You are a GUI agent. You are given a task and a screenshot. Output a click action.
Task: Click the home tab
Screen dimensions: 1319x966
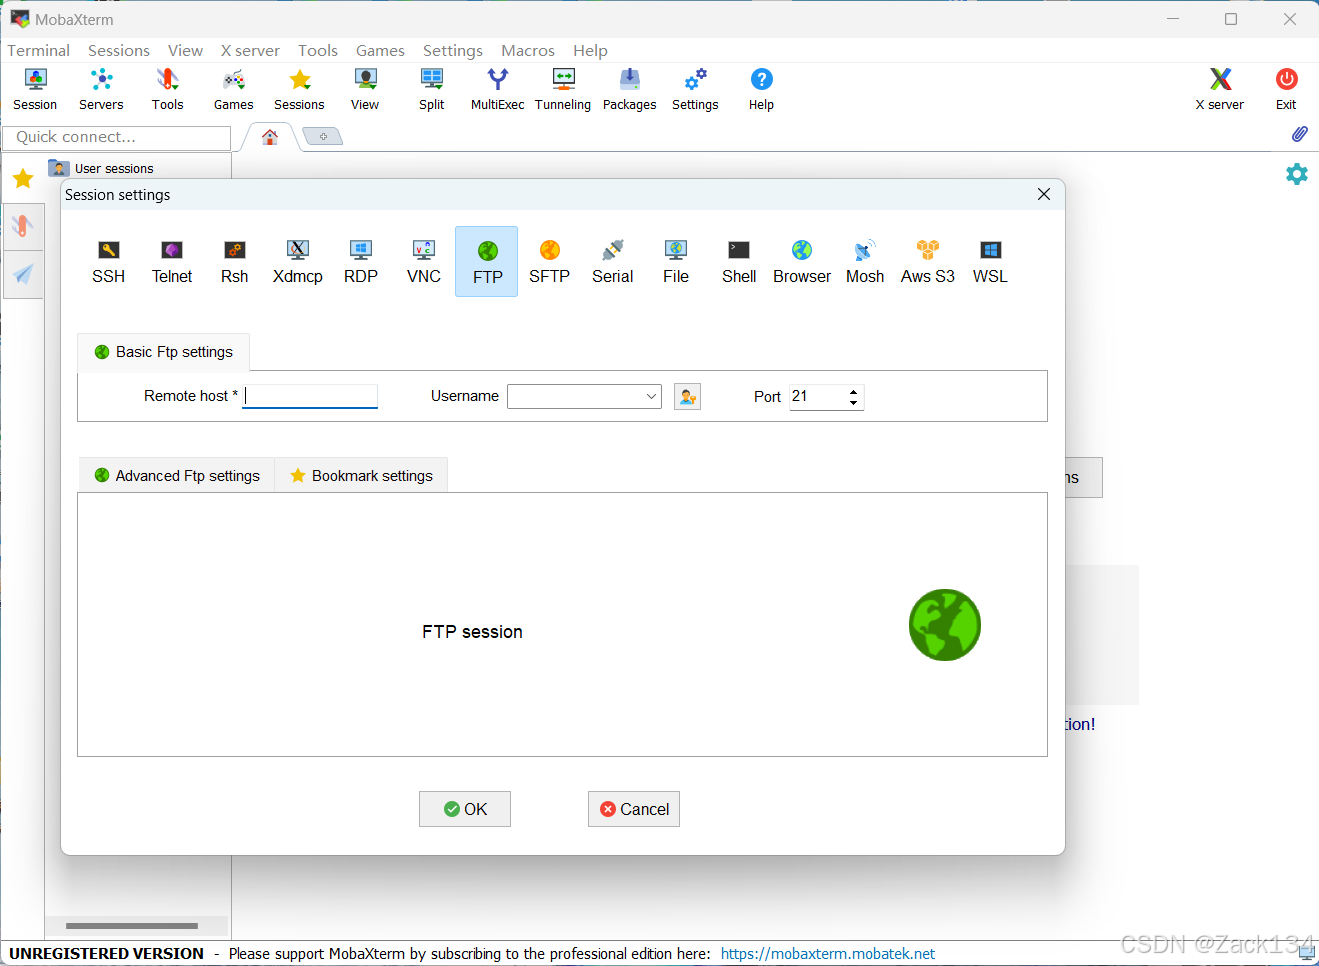click(269, 137)
